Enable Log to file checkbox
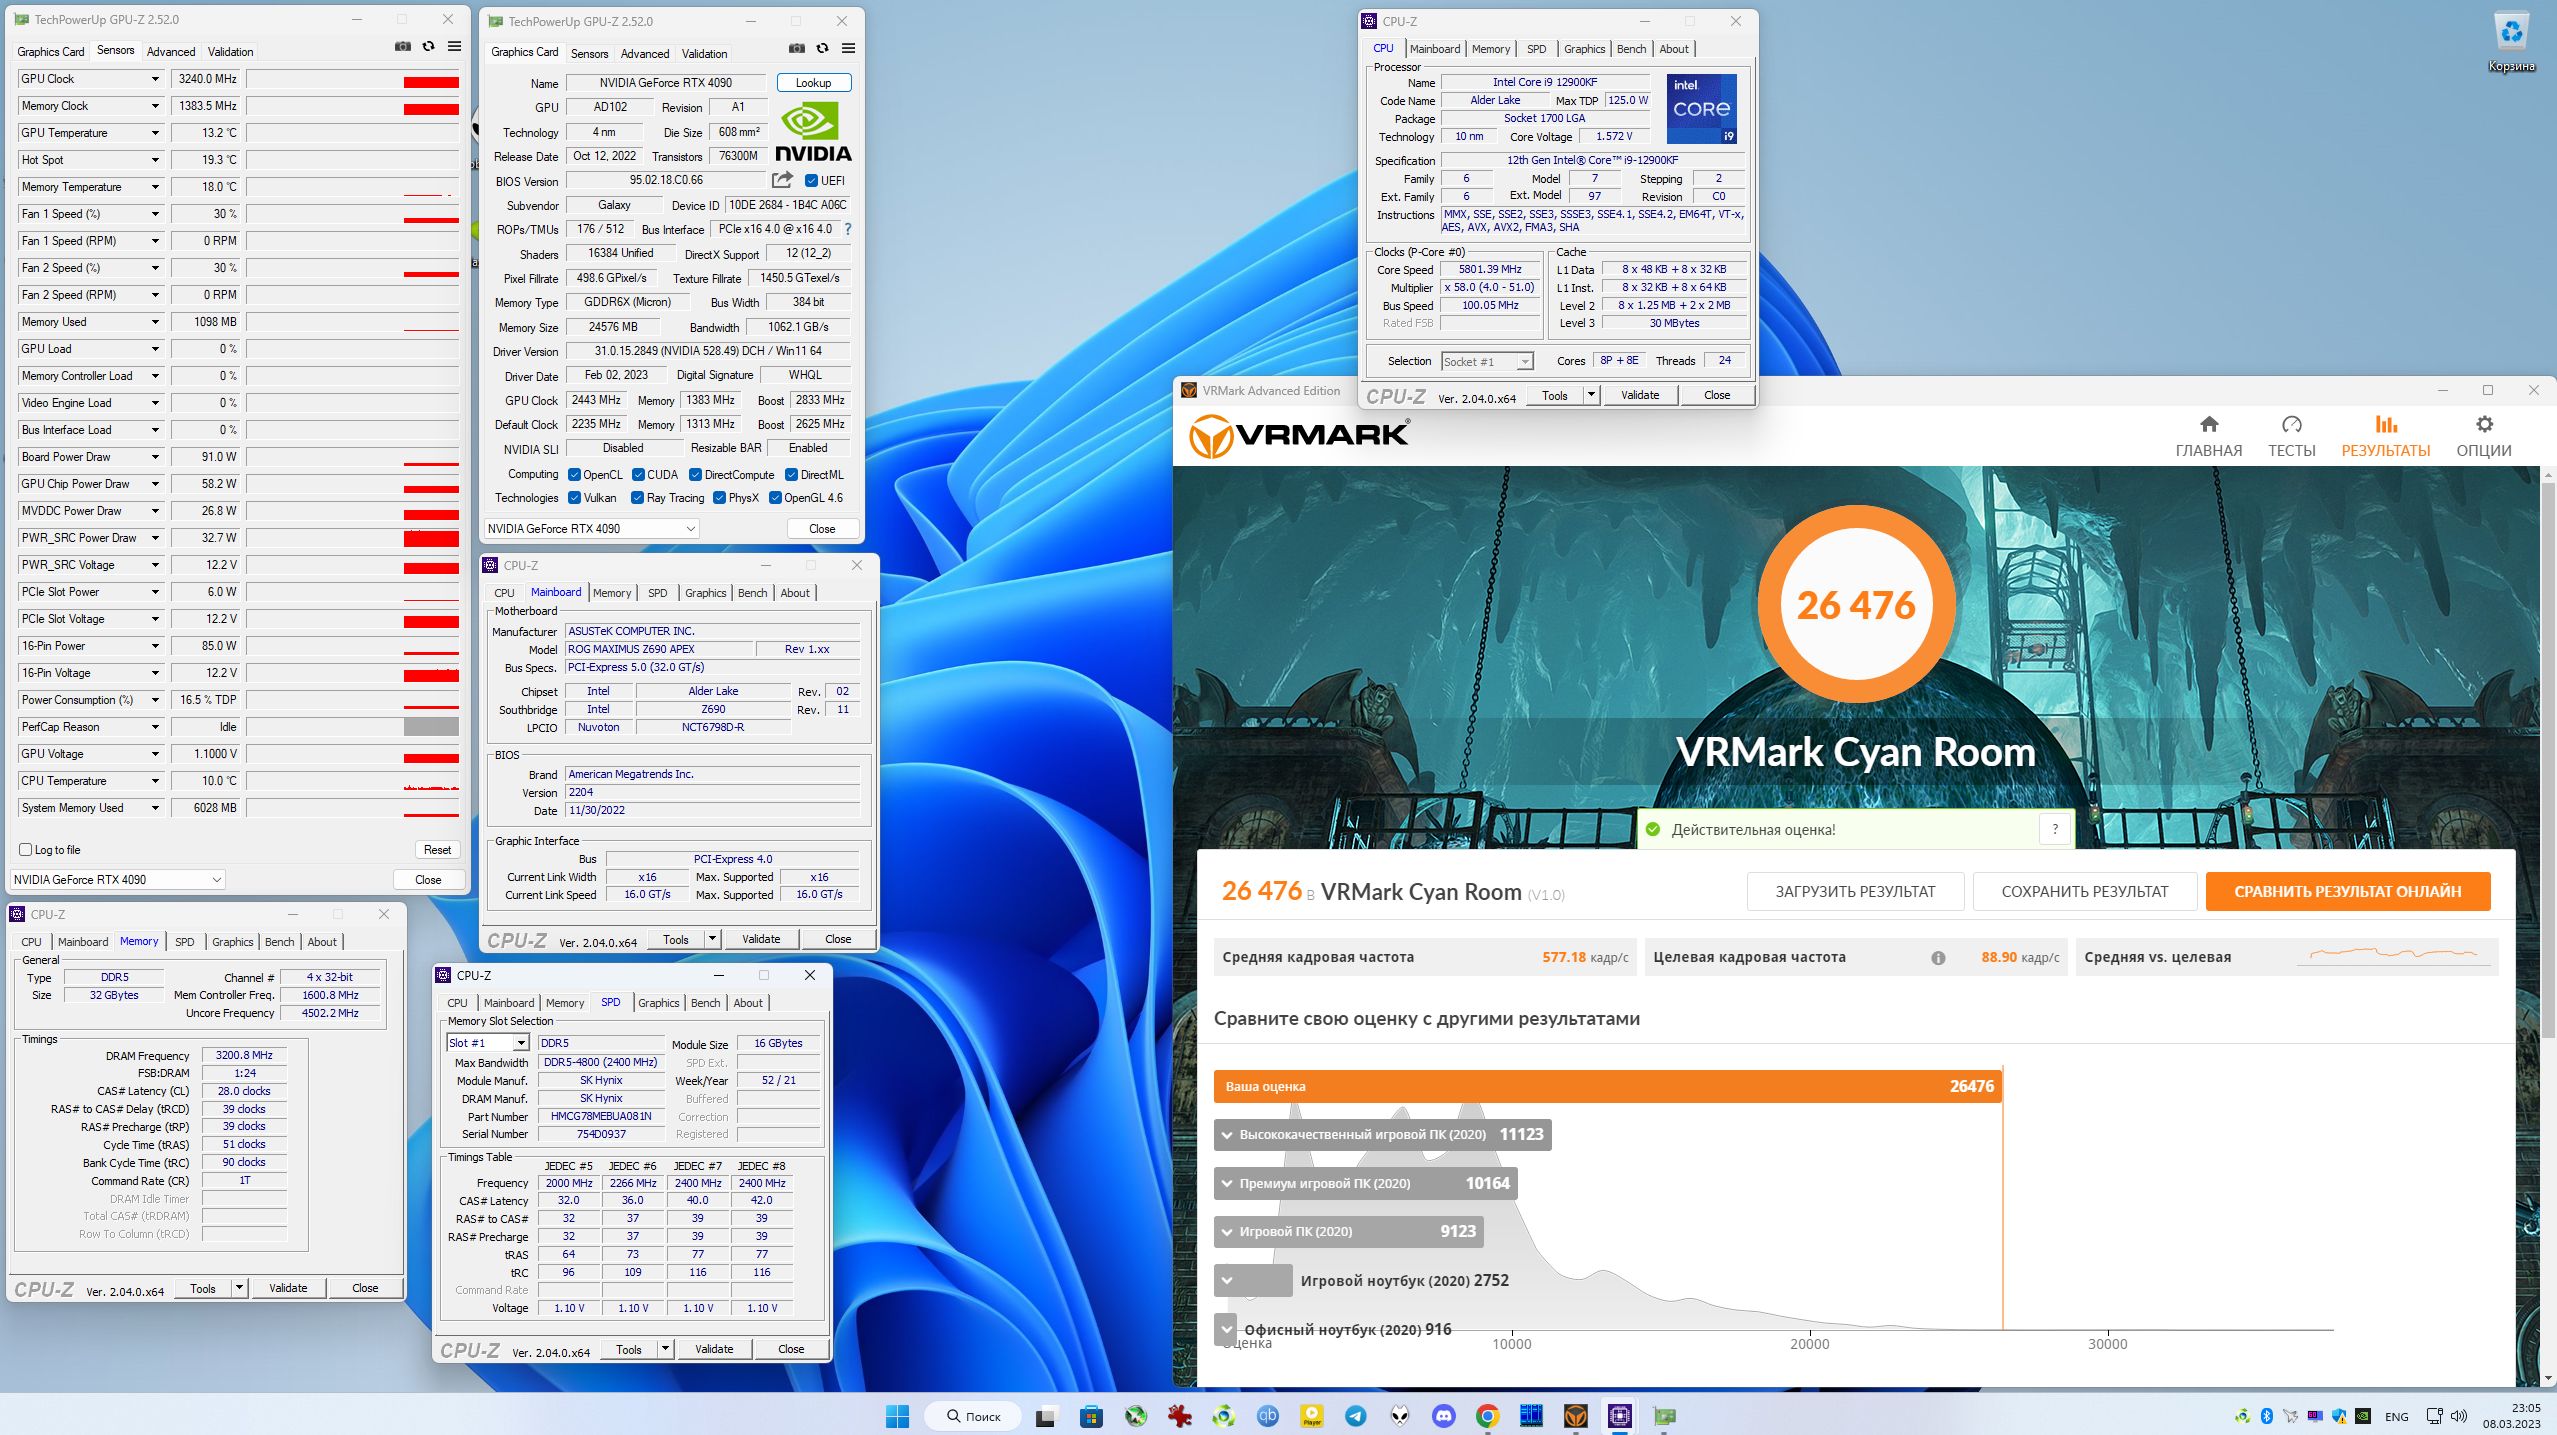The width and height of the screenshot is (2557, 1435). [x=26, y=850]
